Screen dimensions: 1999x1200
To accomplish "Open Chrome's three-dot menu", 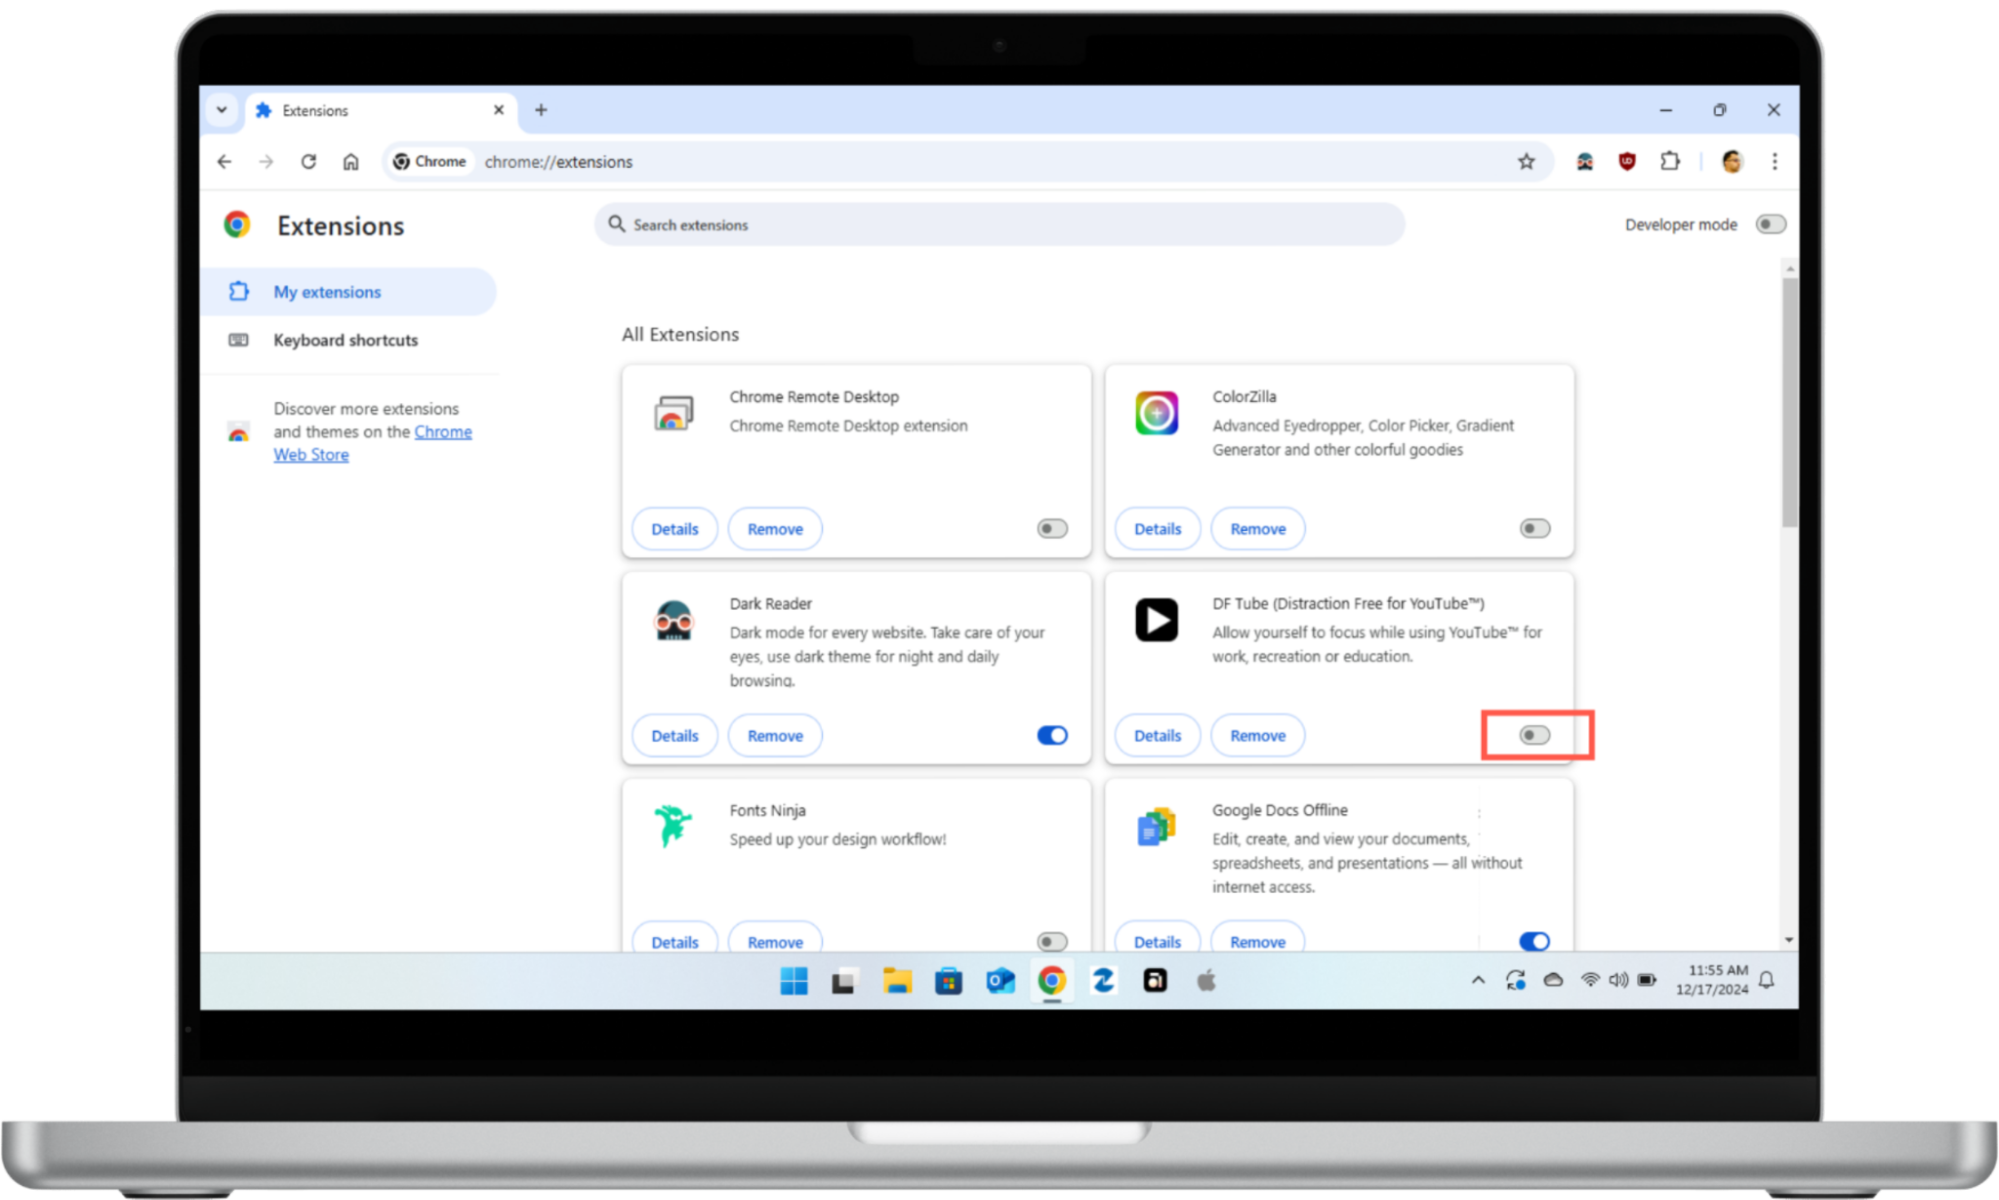I will click(1775, 161).
